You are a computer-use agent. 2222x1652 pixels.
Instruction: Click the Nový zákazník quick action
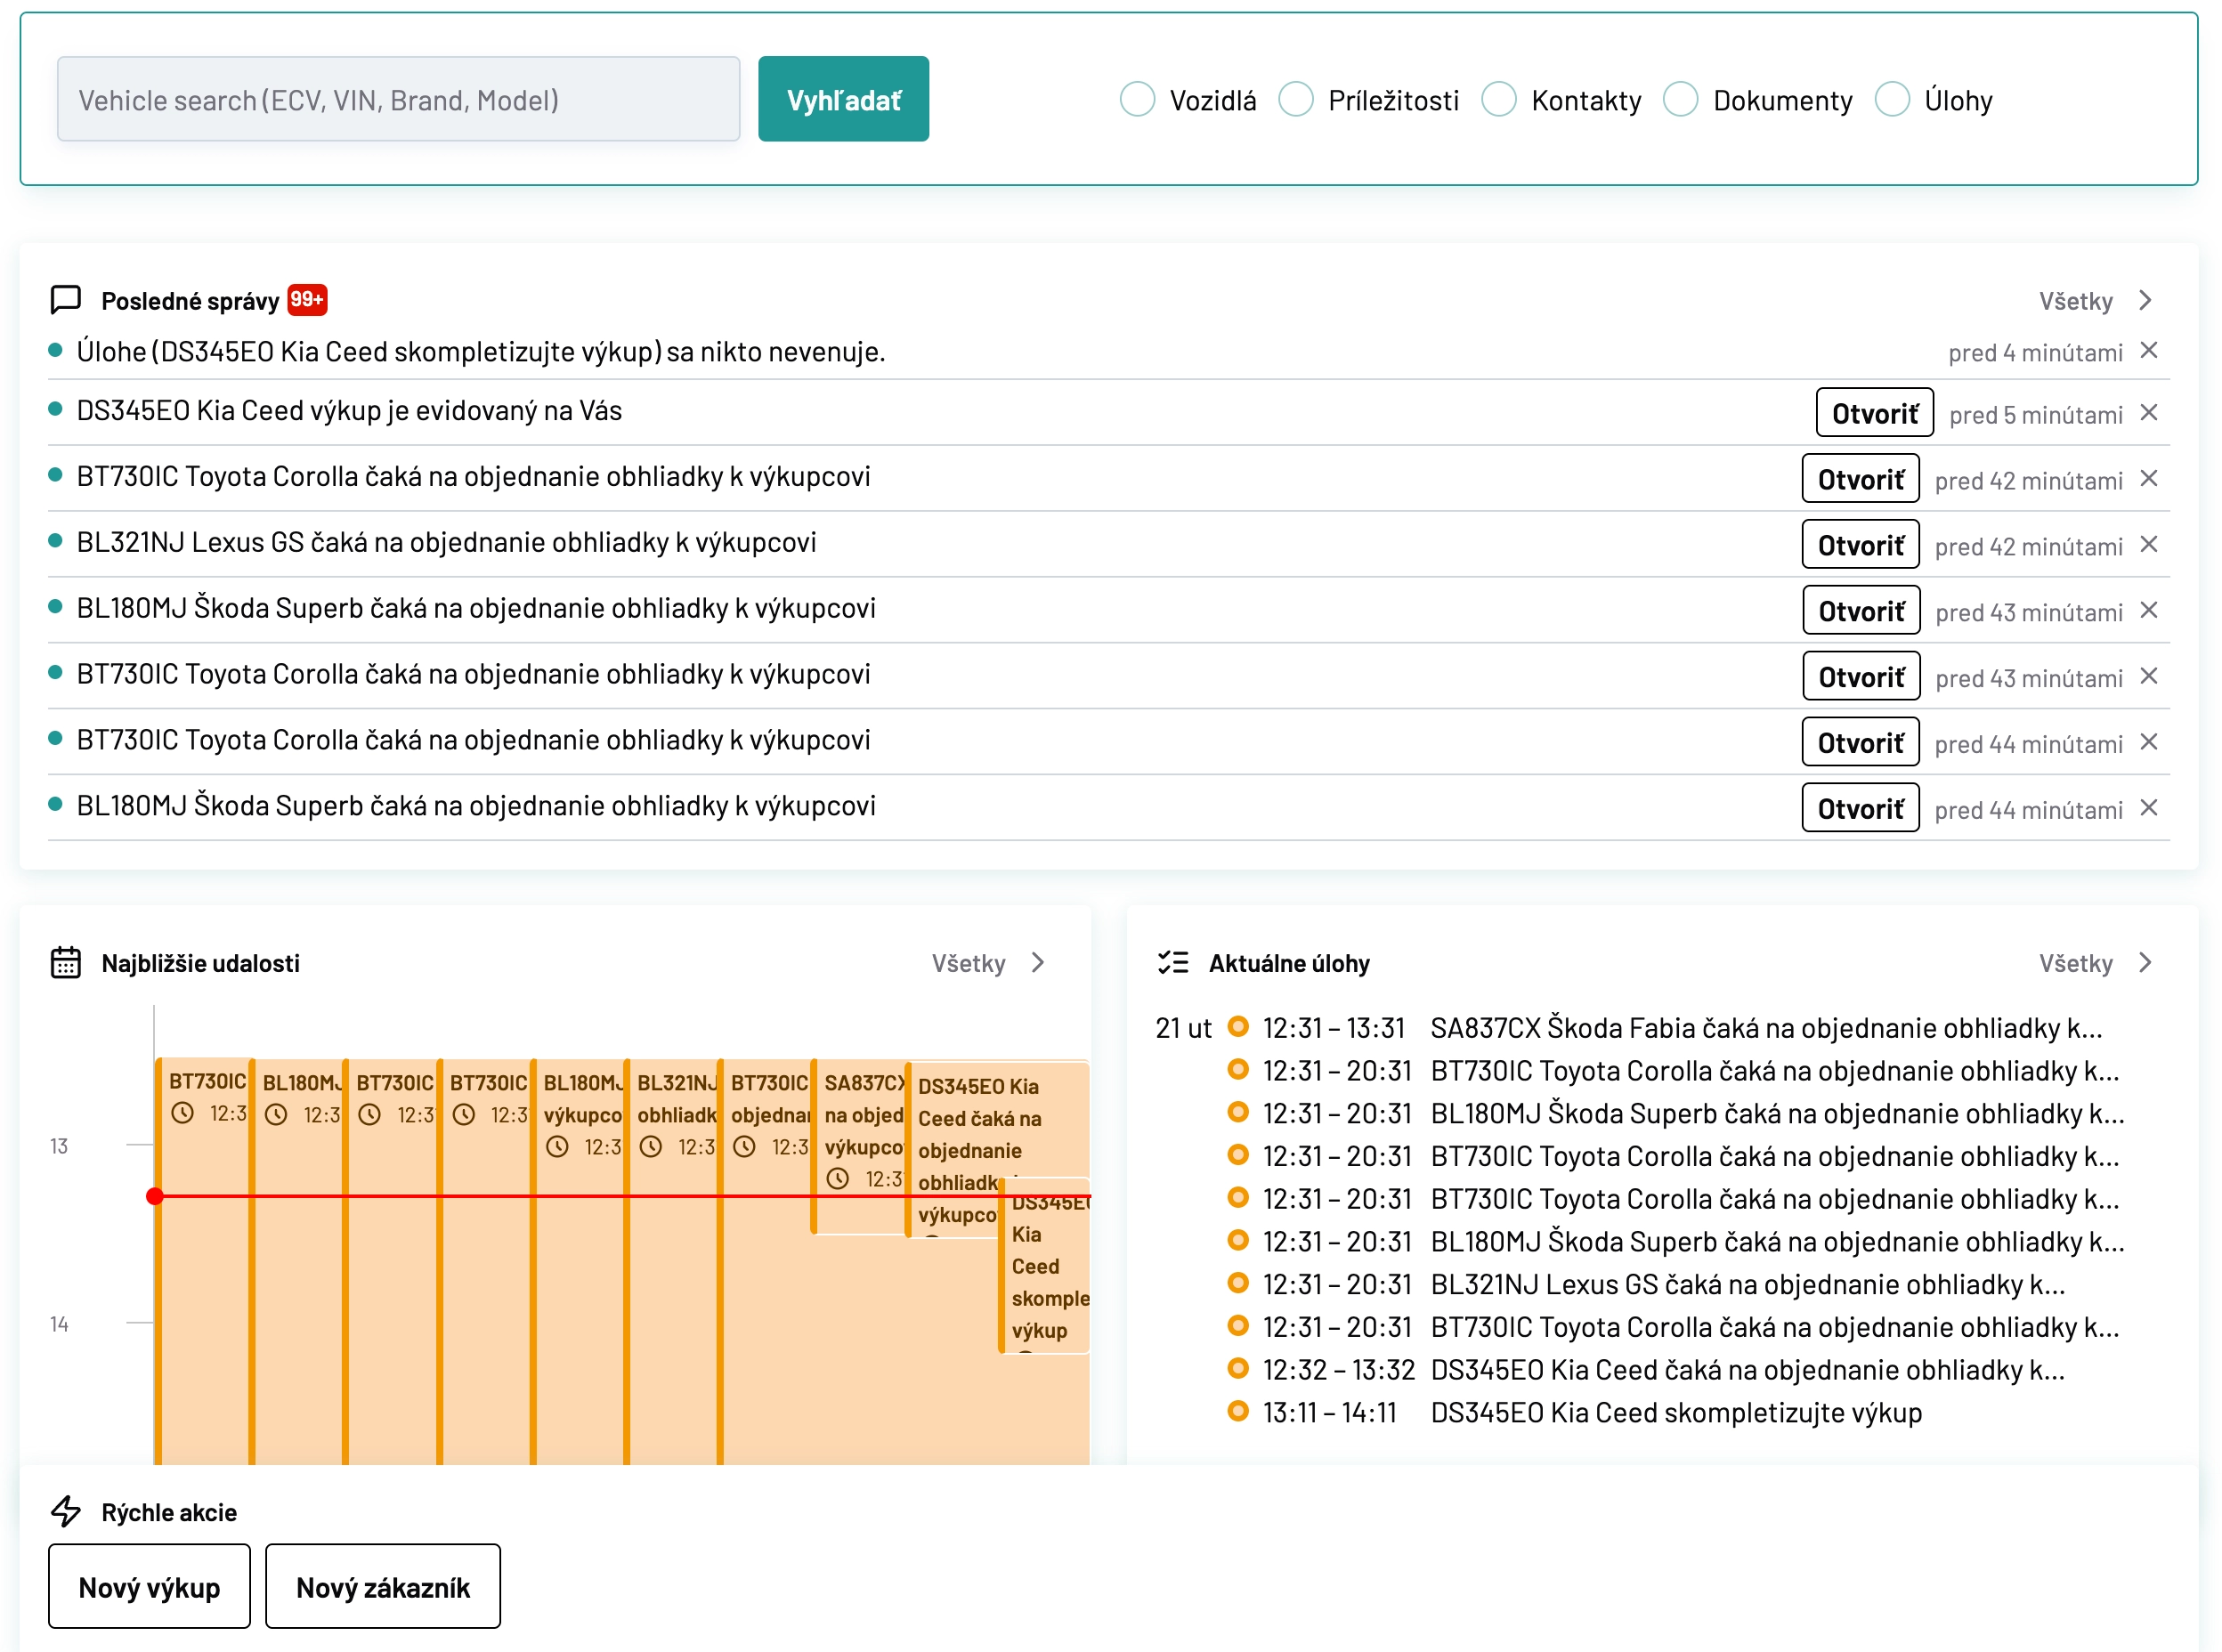coord(383,1587)
